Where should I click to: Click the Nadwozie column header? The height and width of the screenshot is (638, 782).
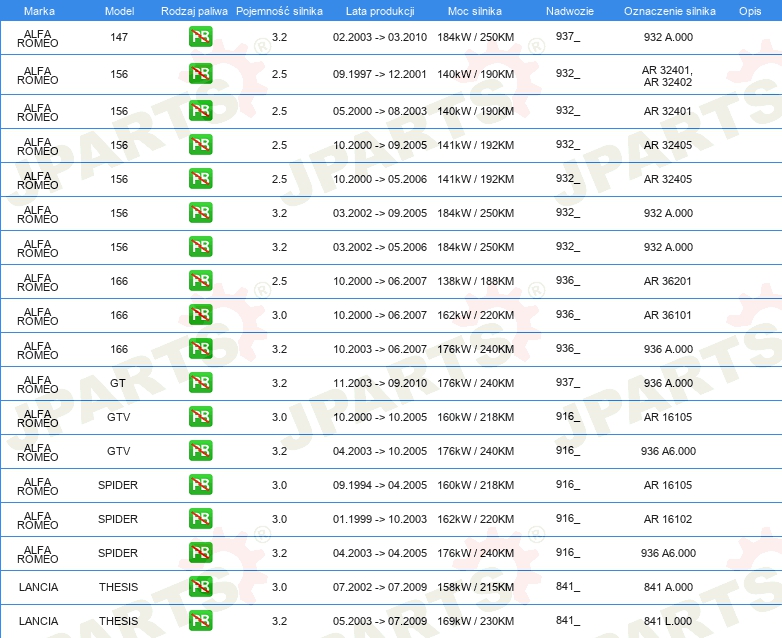tap(570, 11)
